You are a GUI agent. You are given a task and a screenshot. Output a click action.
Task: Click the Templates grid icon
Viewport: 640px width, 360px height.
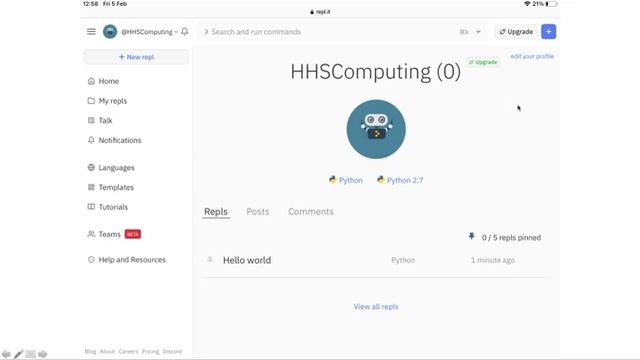(91, 187)
